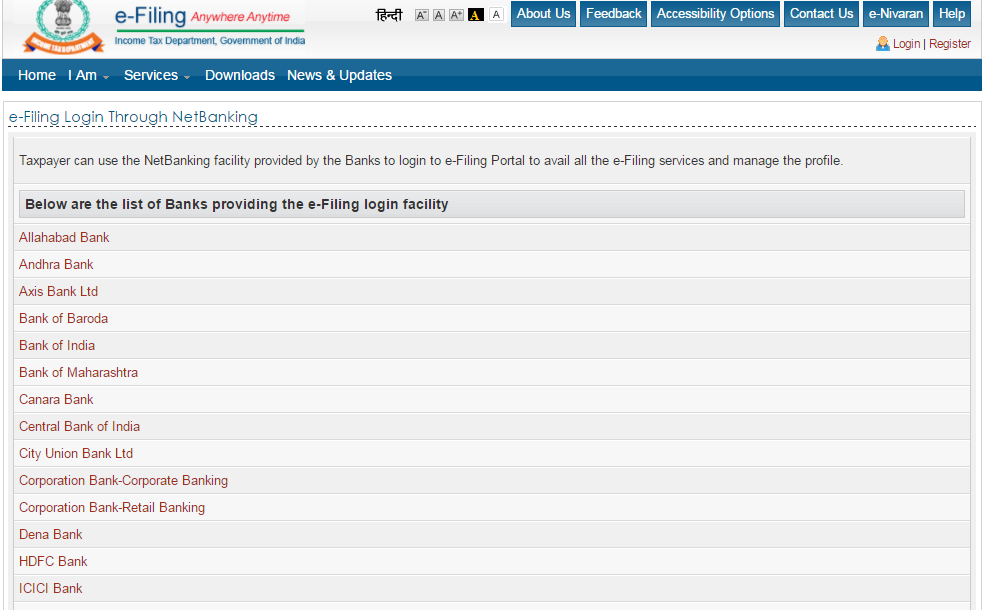The width and height of the screenshot is (992, 610).
Task: Click the About Us button
Action: [544, 14]
